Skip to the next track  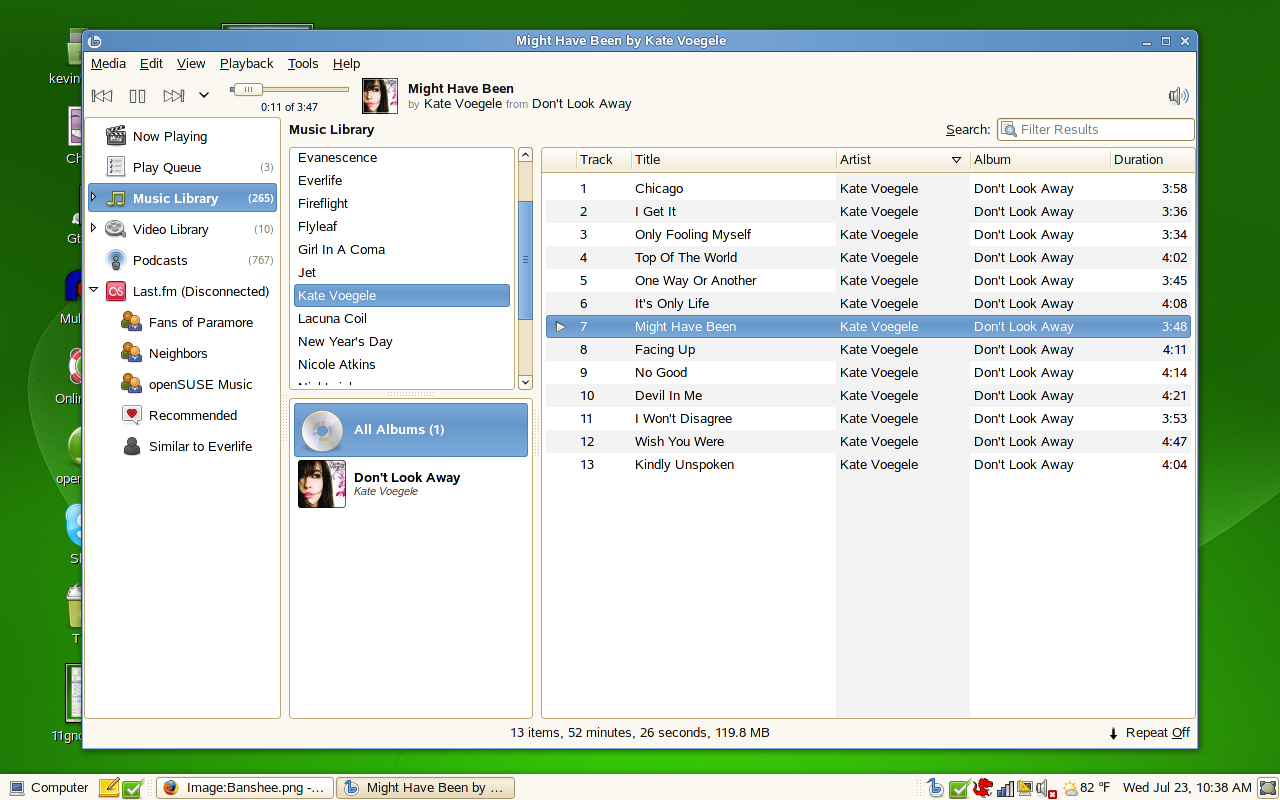pyautogui.click(x=174, y=96)
